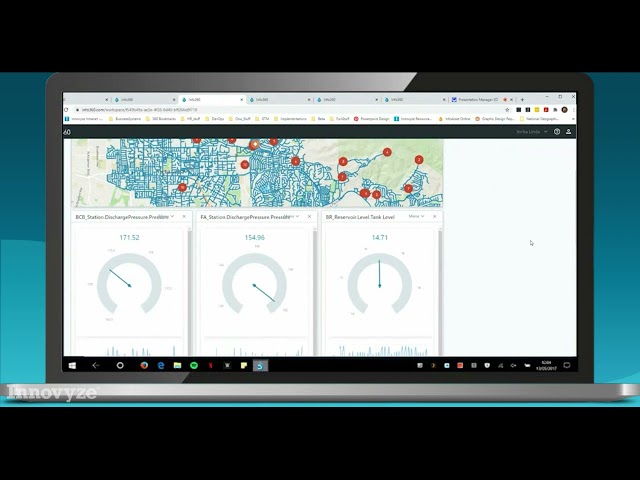
Task: Open the user account profile icon
Action: pyautogui.click(x=568, y=131)
